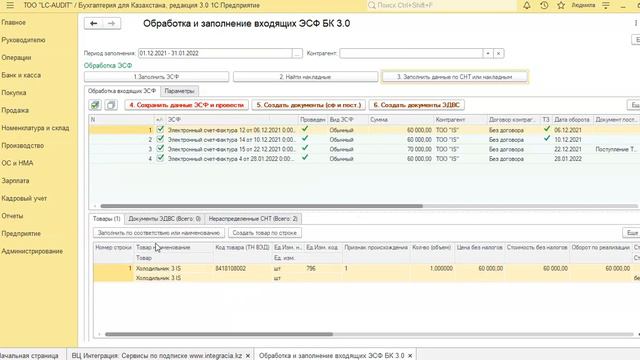Click Сумма column header
This screenshot has width=640, height=360.
[x=401, y=120]
